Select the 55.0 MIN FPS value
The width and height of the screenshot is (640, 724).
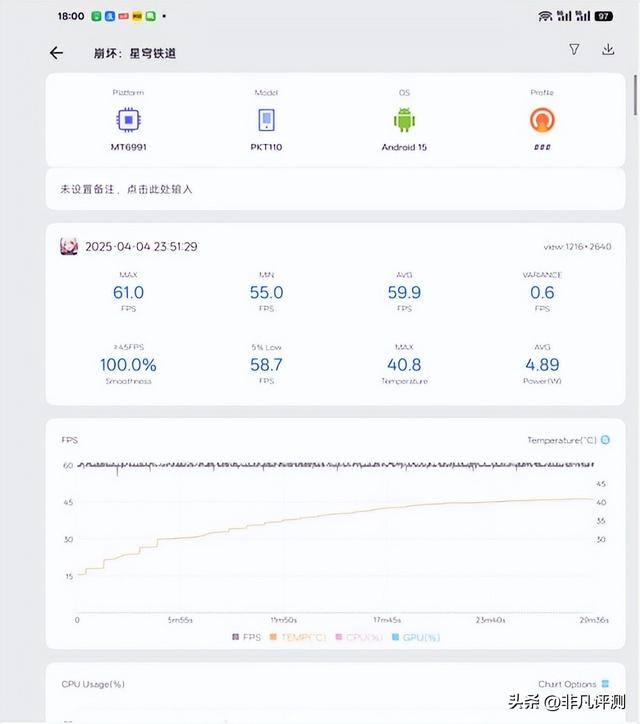pyautogui.click(x=266, y=292)
